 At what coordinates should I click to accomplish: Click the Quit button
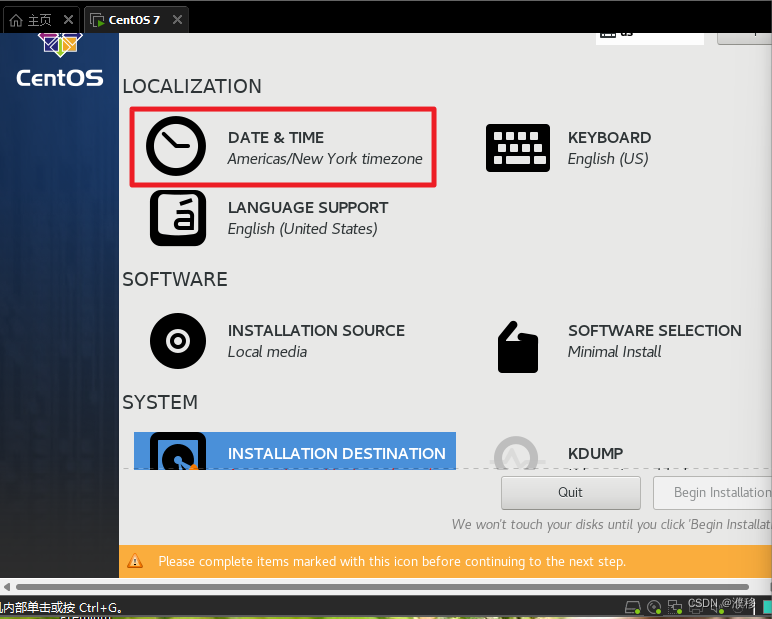[571, 492]
